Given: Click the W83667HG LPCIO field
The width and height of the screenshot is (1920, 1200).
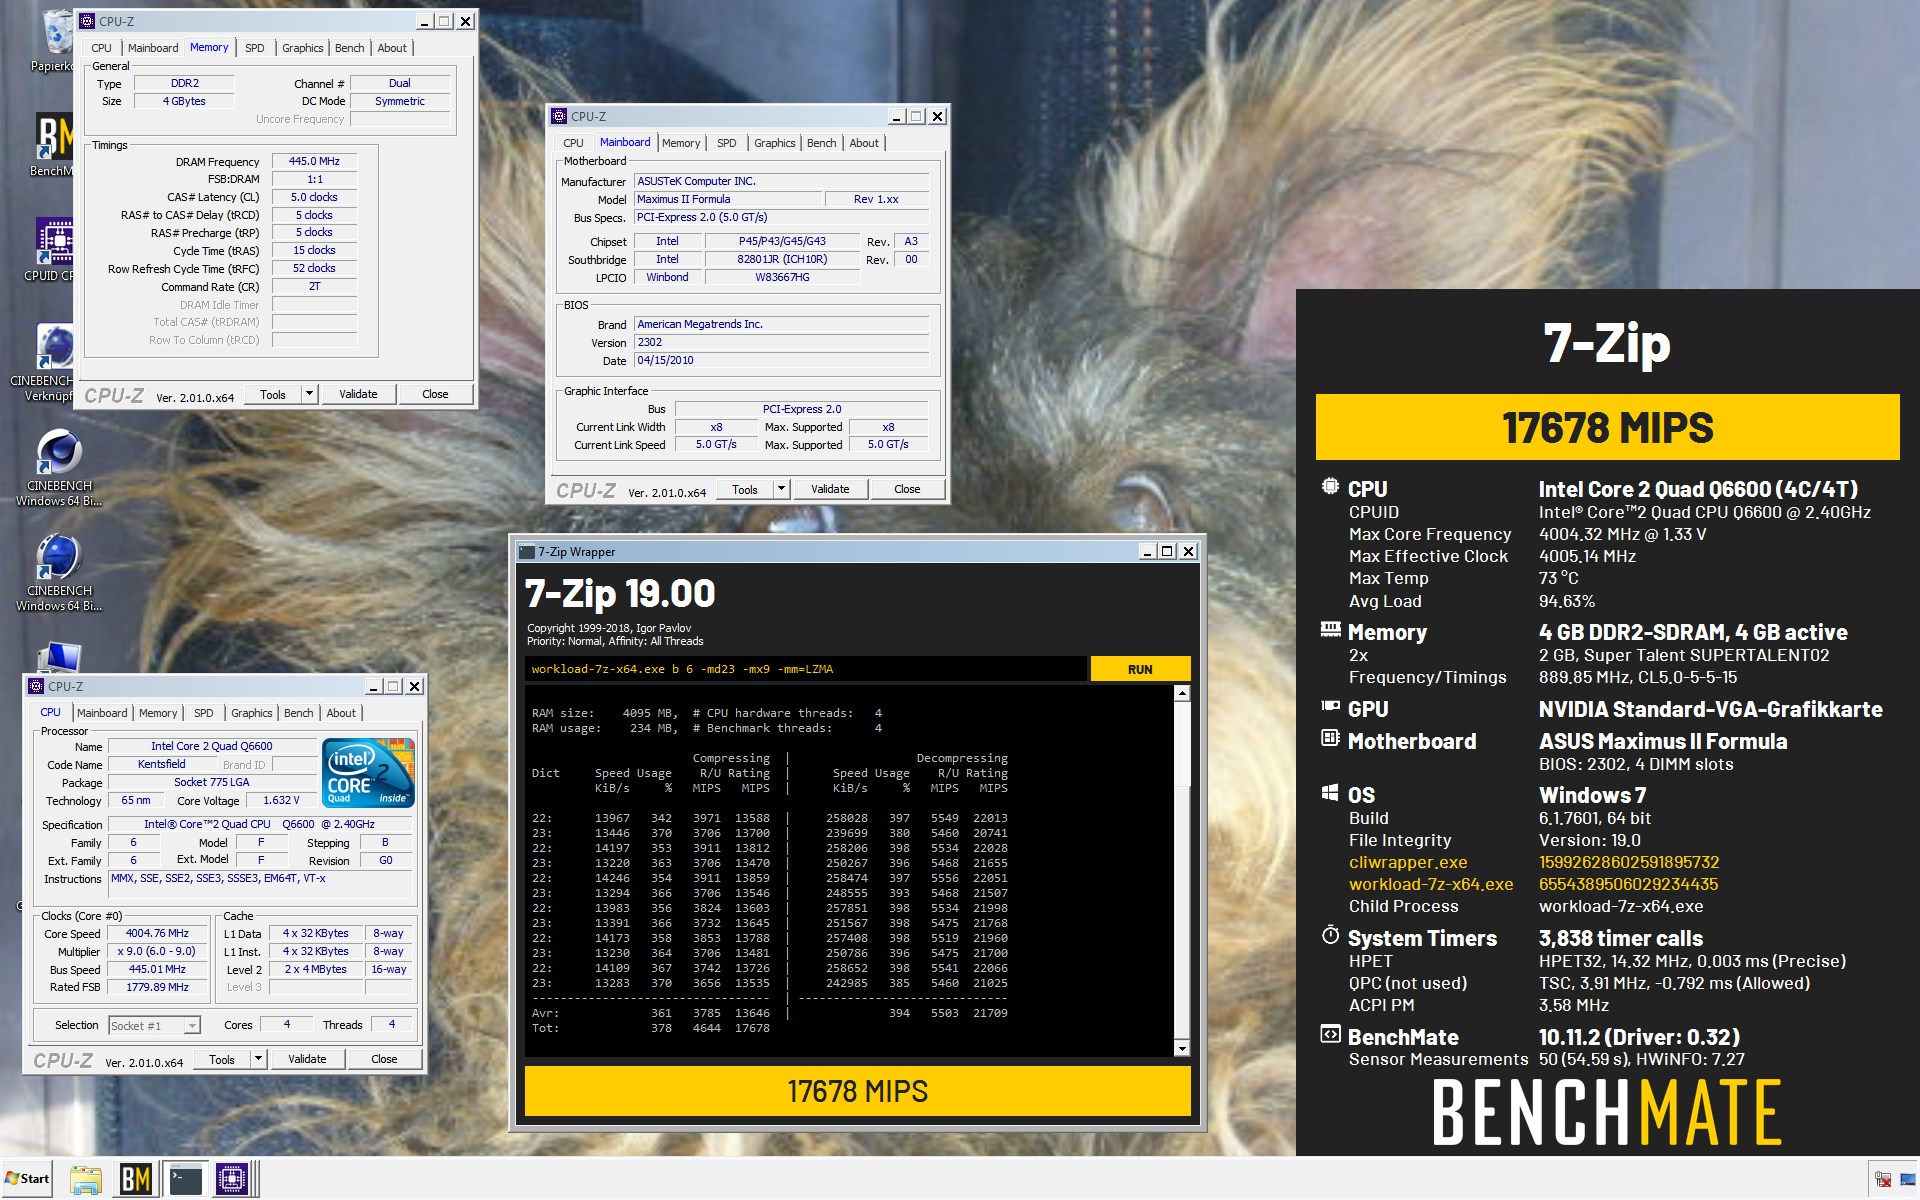Looking at the screenshot, I should pos(782,277).
